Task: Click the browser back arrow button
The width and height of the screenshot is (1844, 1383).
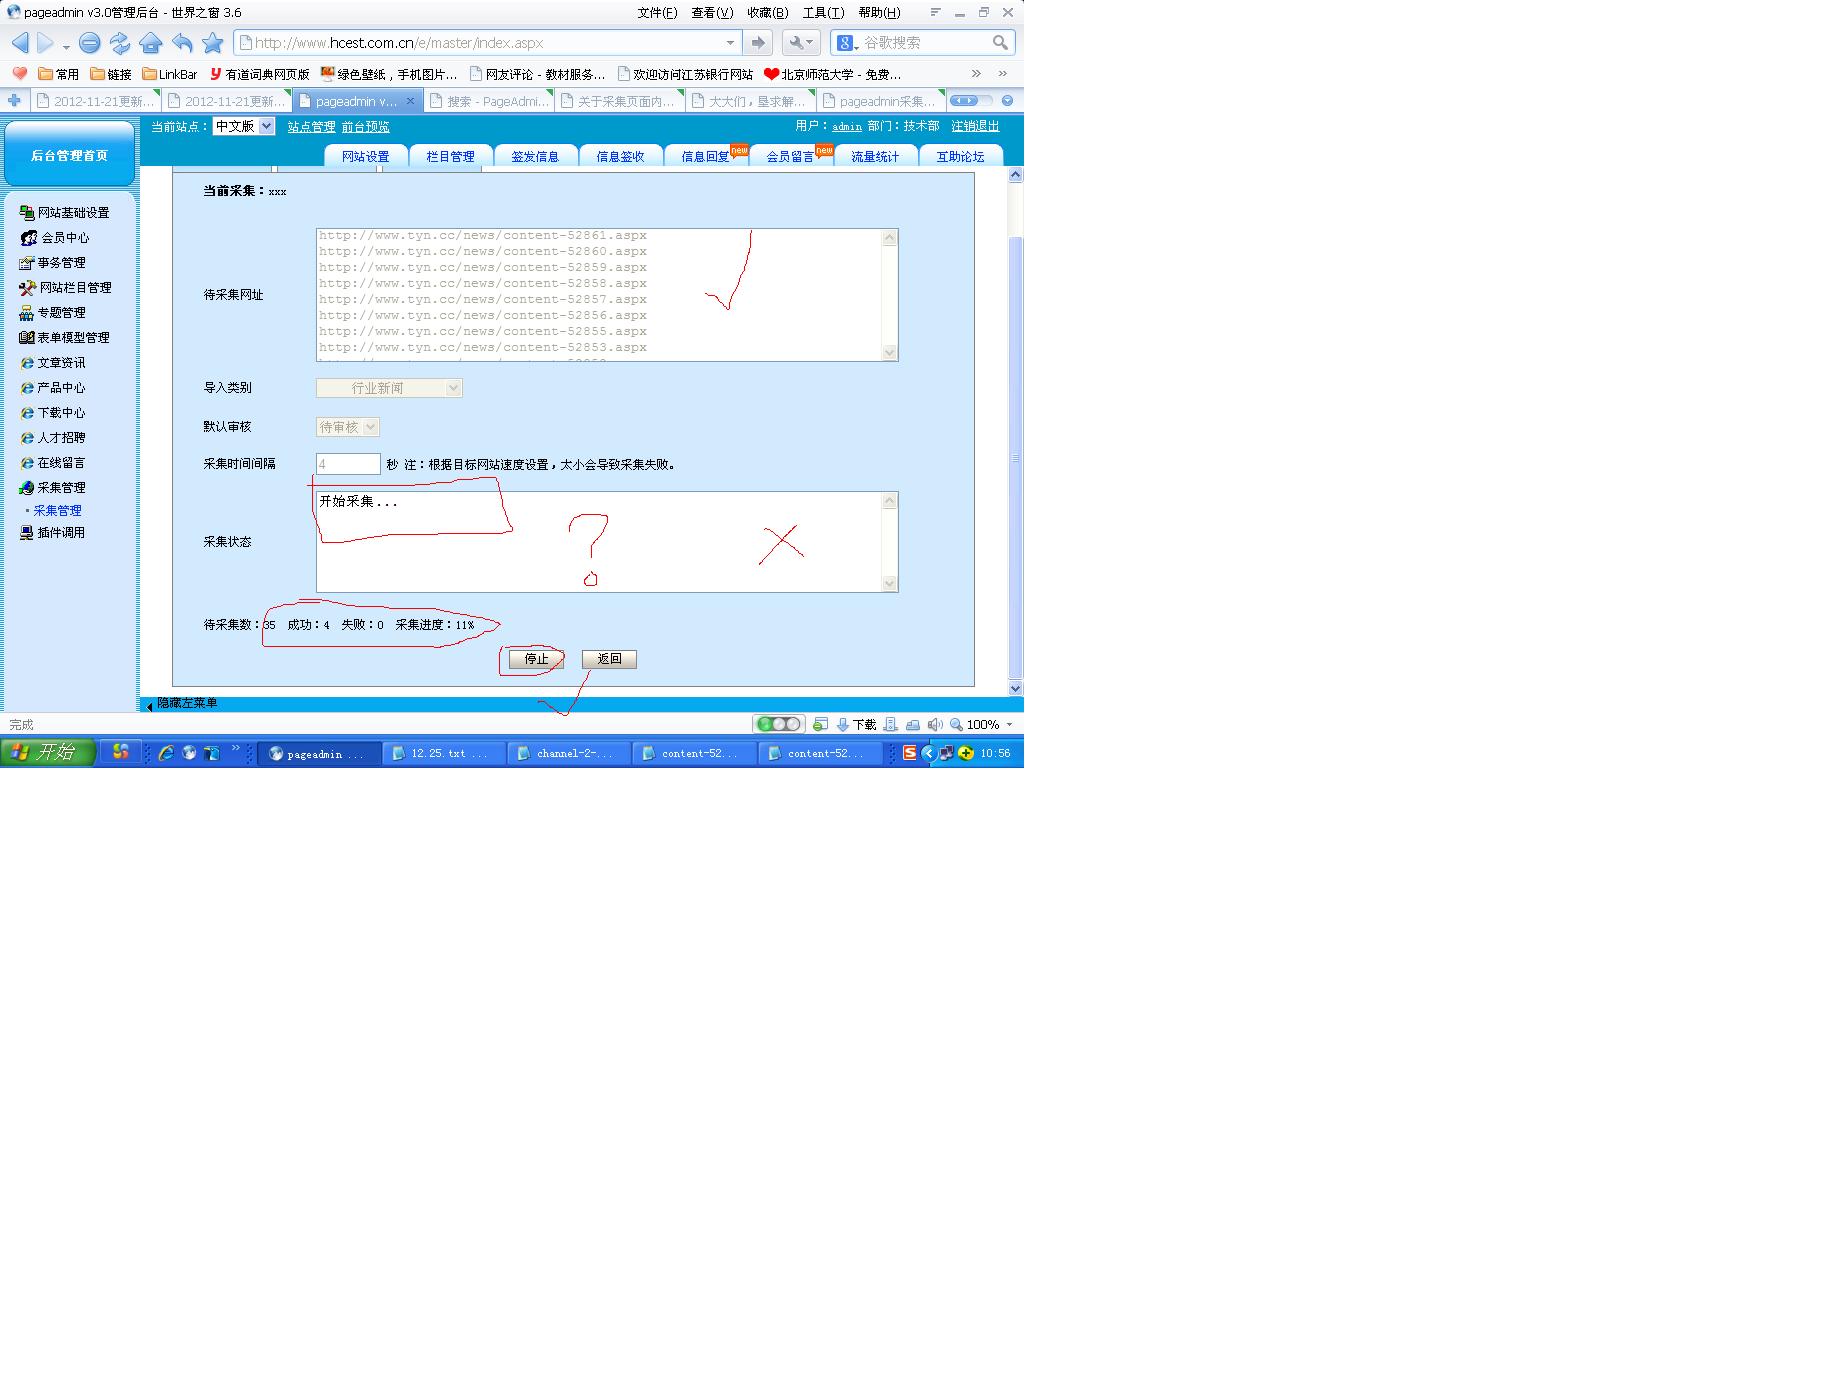Action: click(20, 43)
